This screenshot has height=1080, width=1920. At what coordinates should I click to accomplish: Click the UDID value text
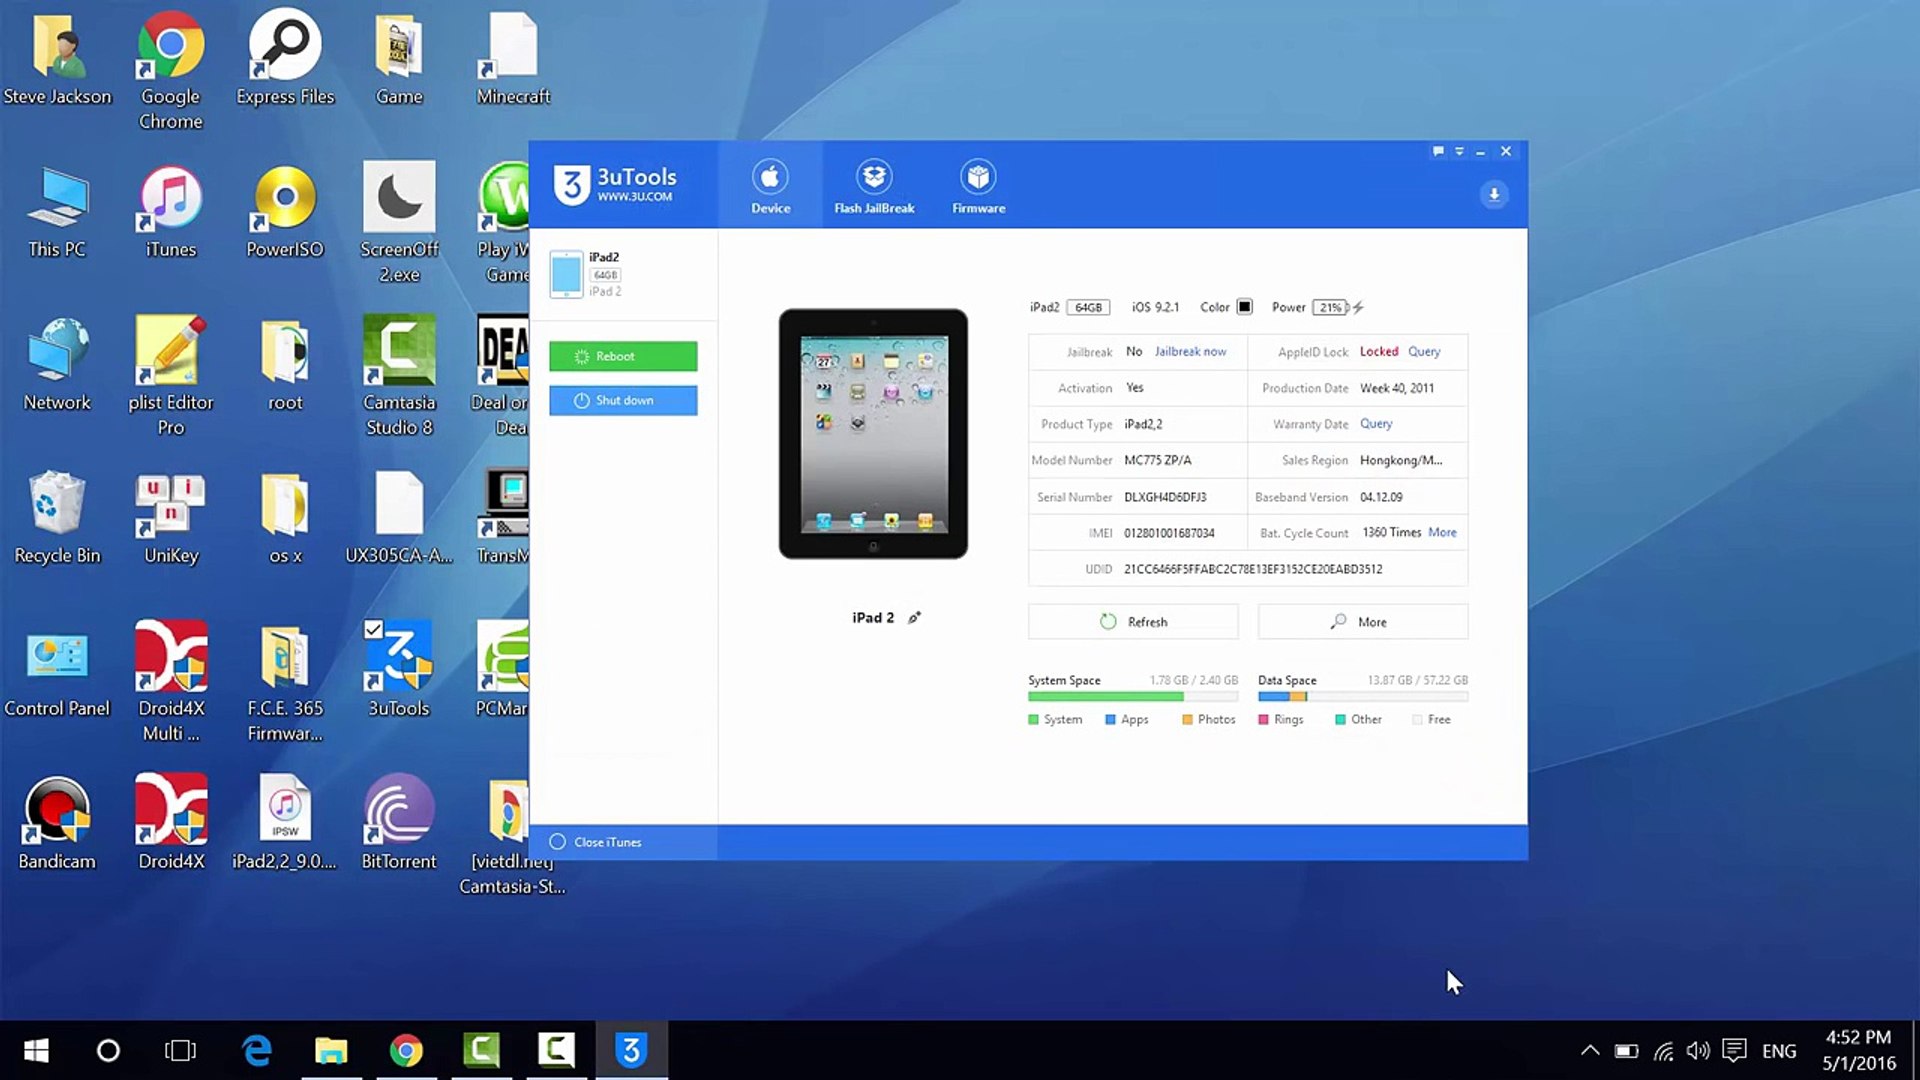tap(1253, 569)
